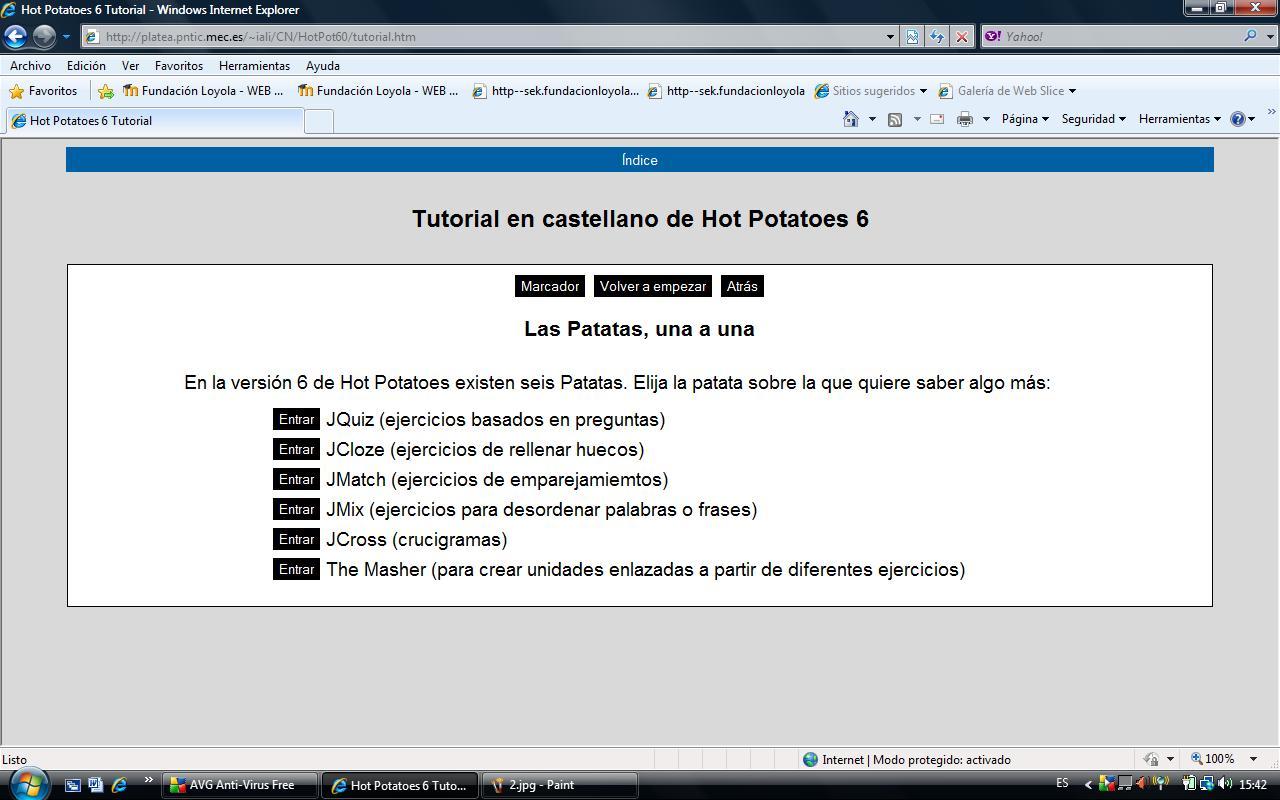Click the Show desktop quick launch icon
The image size is (1280, 800).
point(73,785)
